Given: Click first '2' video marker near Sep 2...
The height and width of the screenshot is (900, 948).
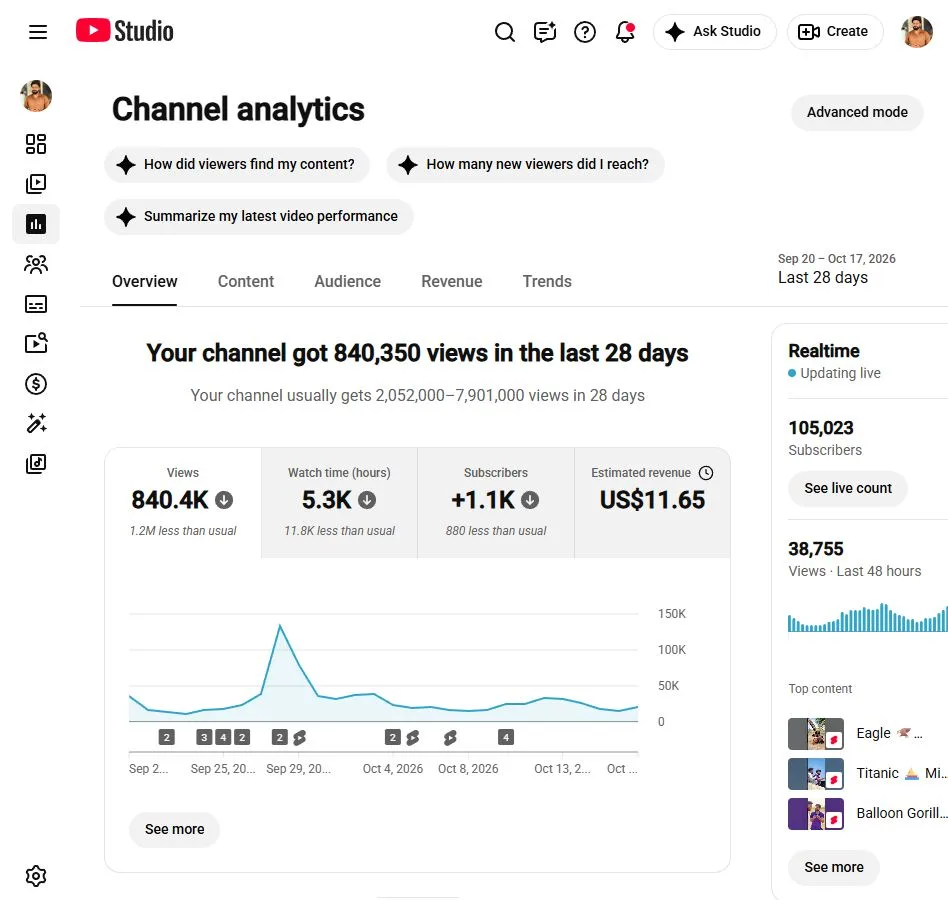Looking at the screenshot, I should (167, 737).
